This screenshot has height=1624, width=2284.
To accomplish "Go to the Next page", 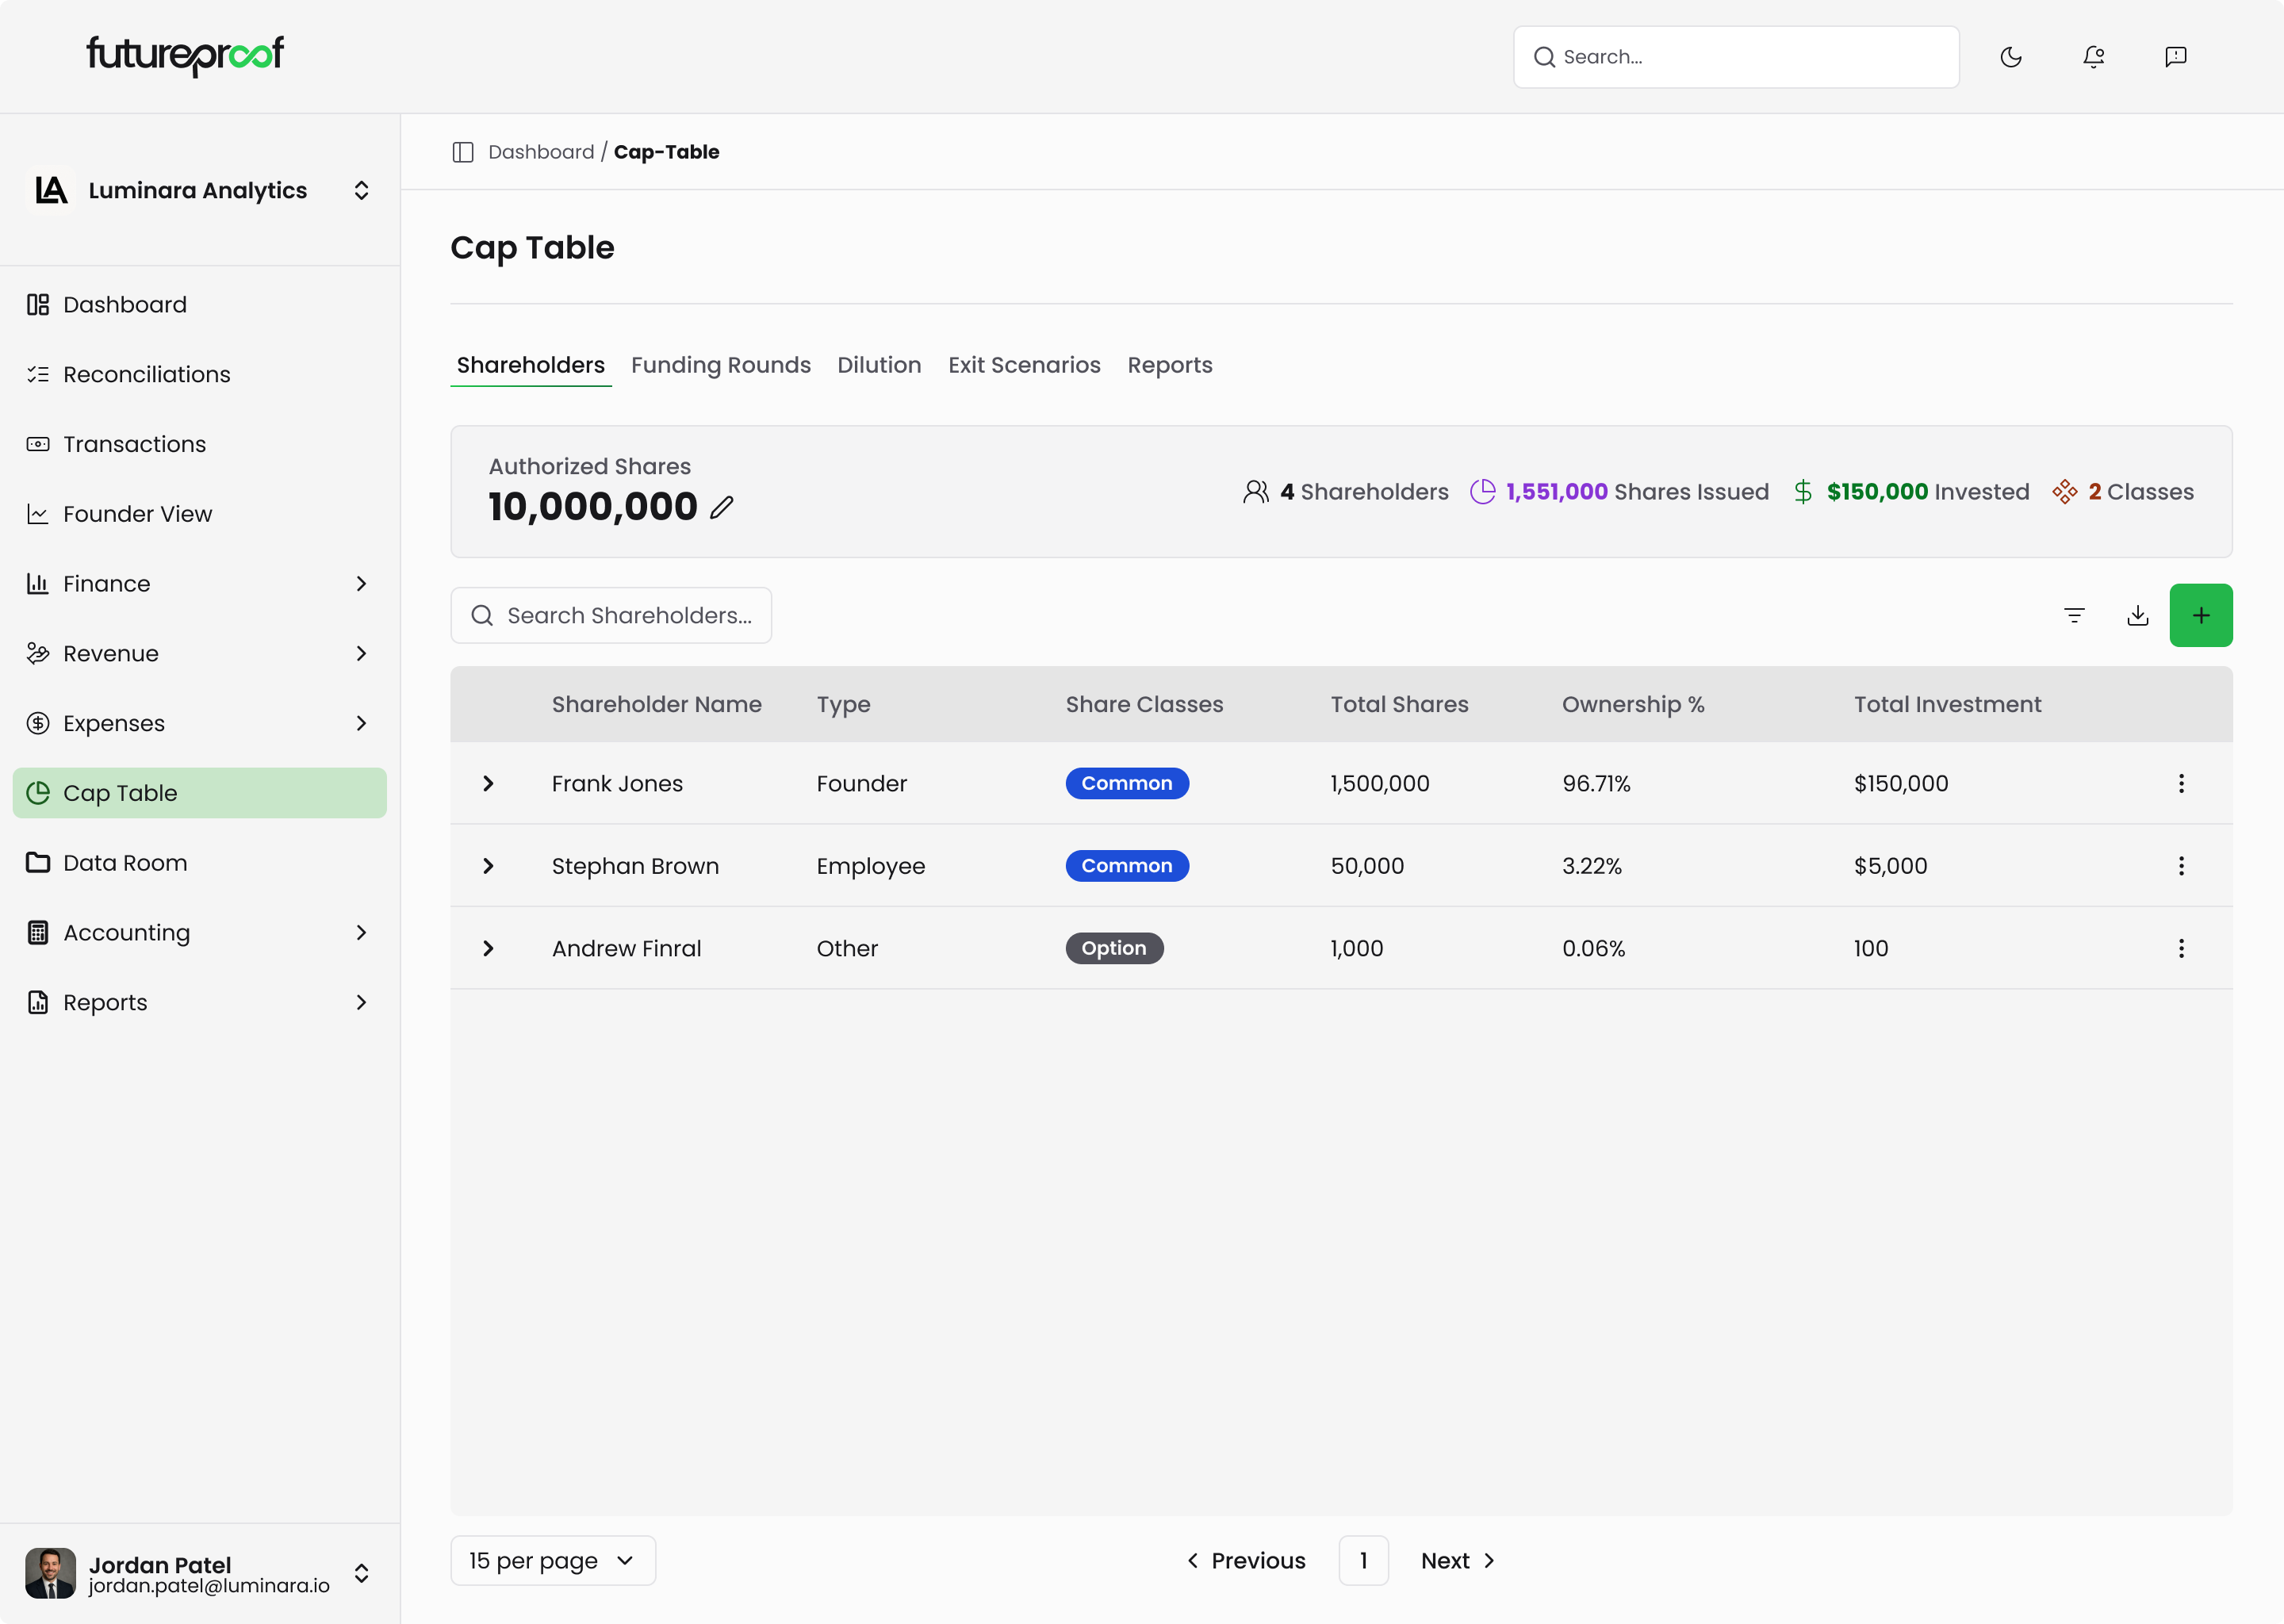I will point(1457,1560).
